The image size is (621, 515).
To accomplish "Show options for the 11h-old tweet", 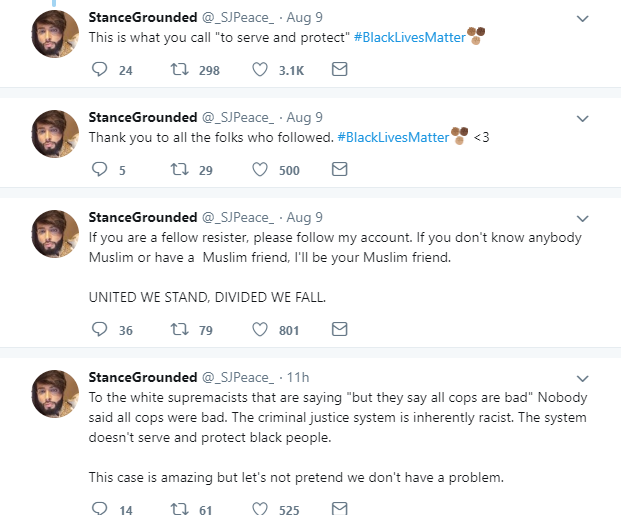I will (x=583, y=377).
